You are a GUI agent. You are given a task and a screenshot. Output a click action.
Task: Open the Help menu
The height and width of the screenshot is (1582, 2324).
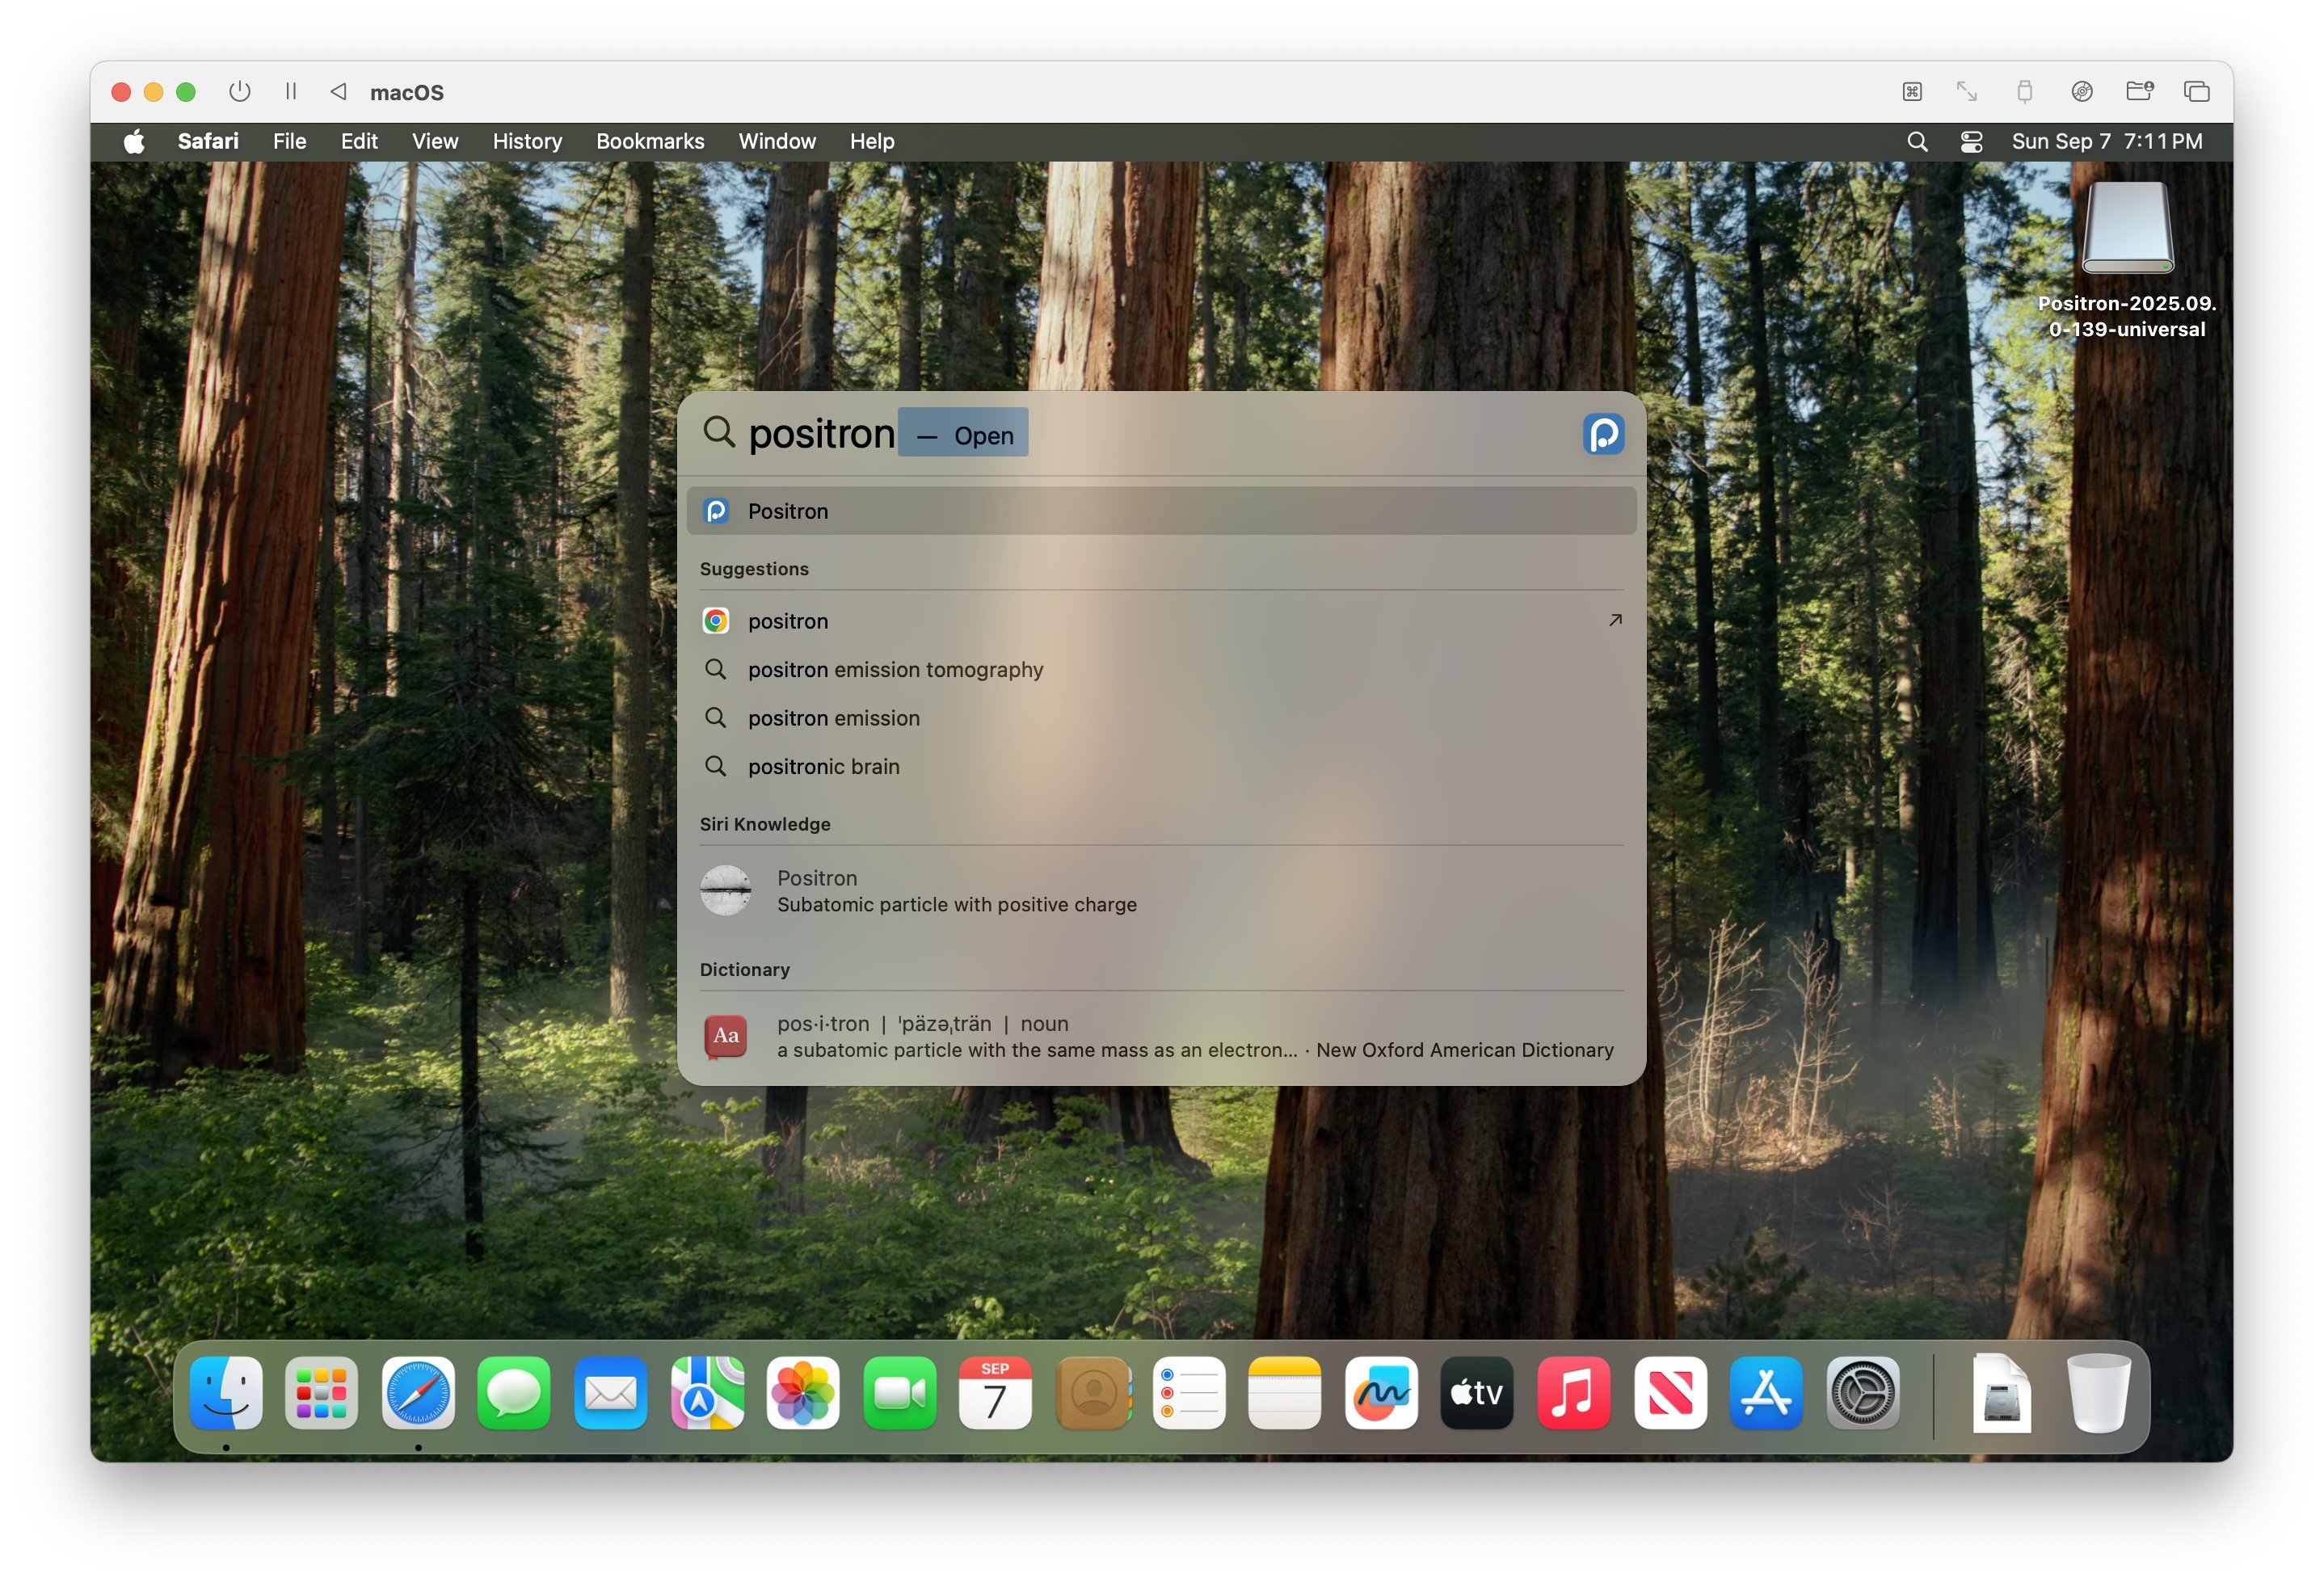click(x=872, y=141)
